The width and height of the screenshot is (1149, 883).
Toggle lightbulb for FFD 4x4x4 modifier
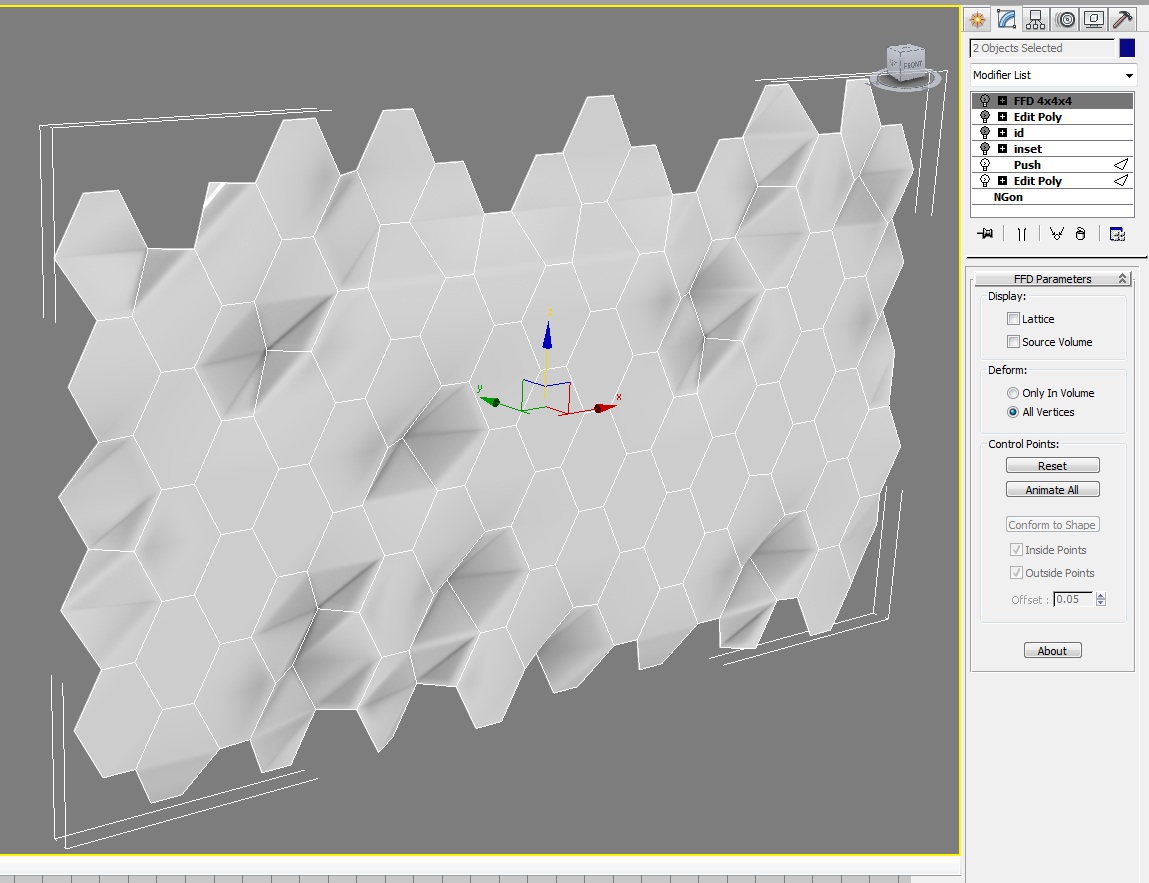[x=985, y=100]
